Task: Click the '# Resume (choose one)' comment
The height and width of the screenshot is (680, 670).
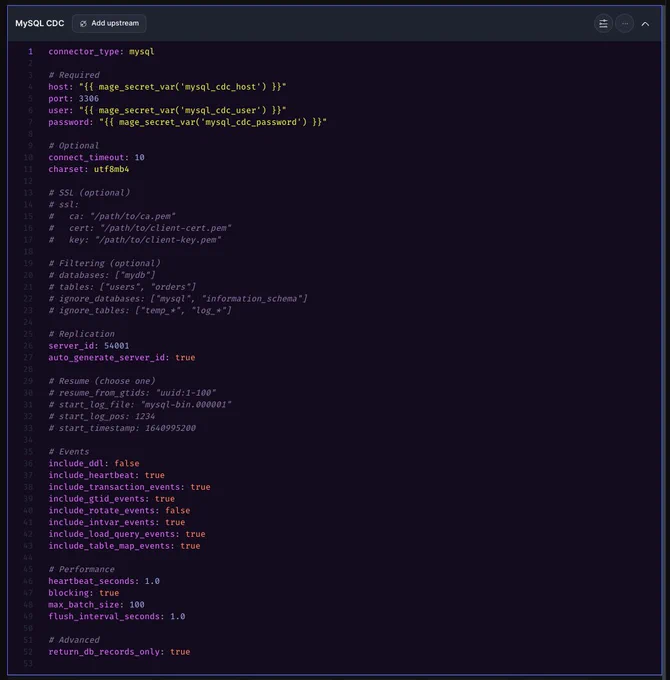Action: (x=101, y=381)
